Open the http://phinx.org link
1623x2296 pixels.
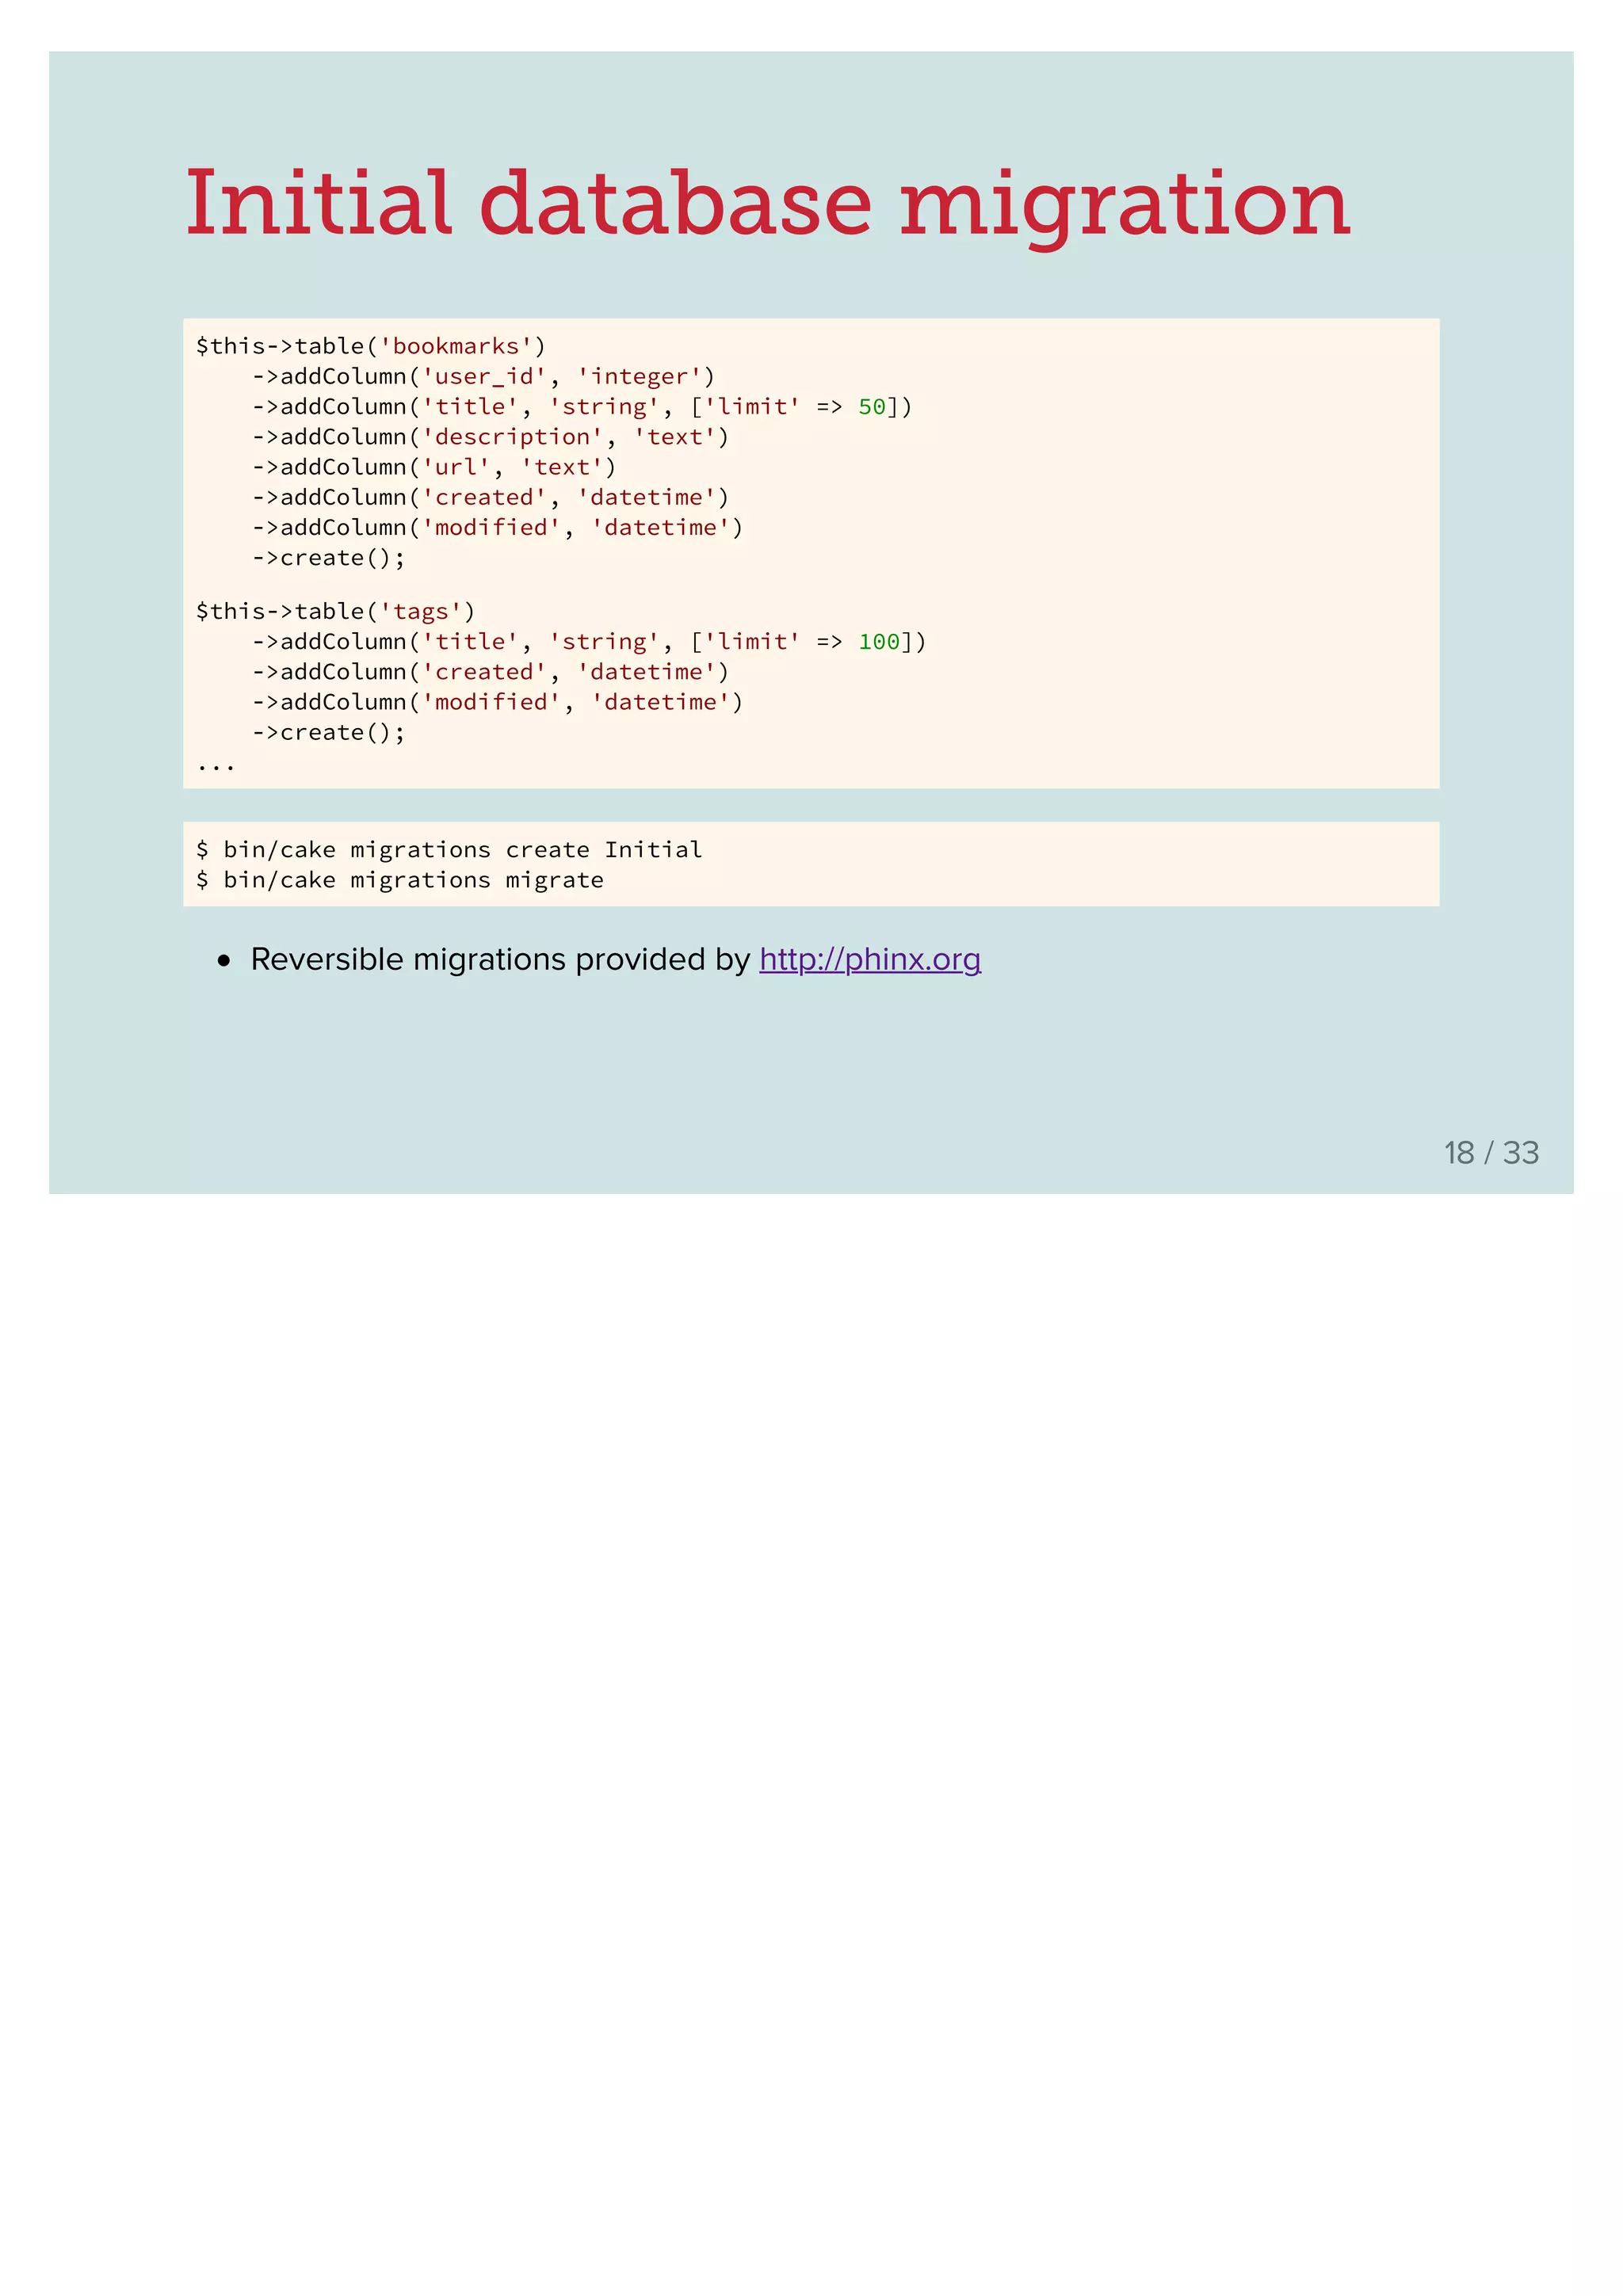pos(869,959)
